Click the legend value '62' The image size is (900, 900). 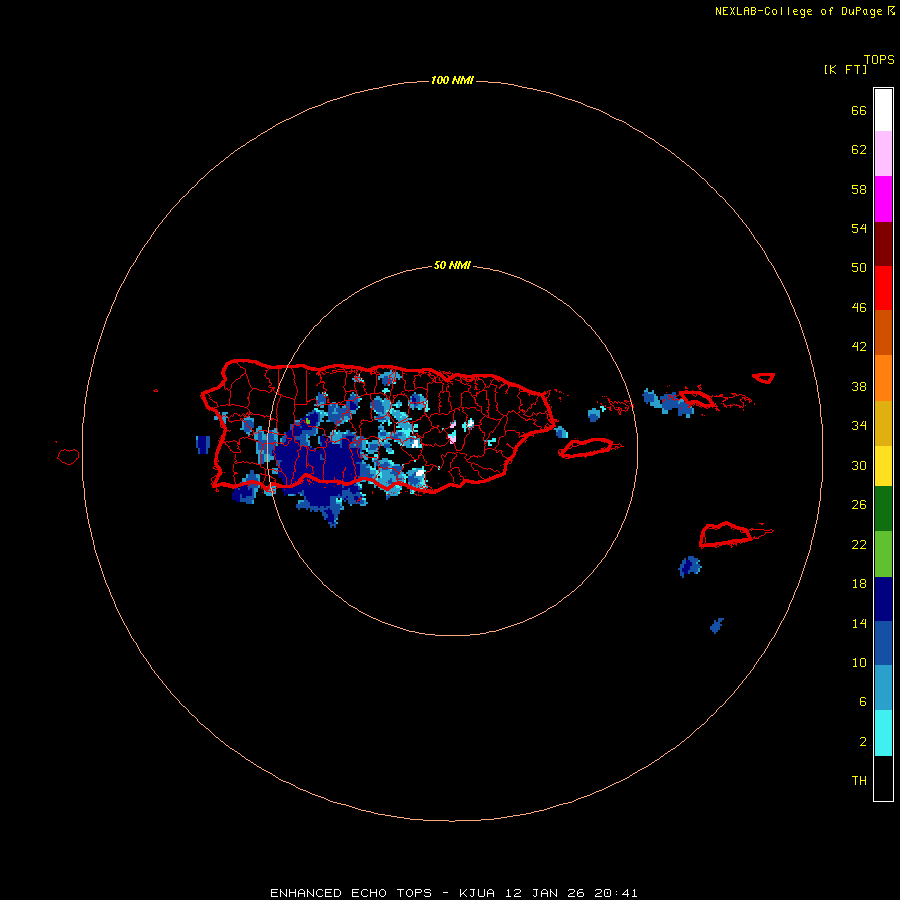(859, 150)
